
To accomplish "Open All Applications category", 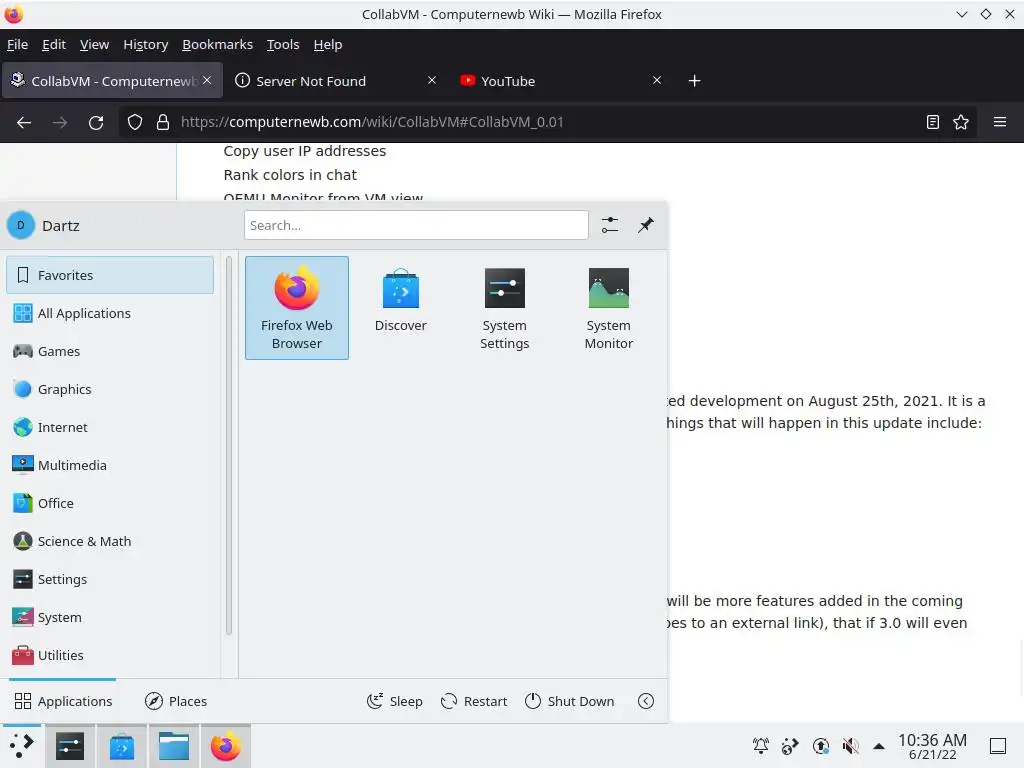I will [110, 313].
